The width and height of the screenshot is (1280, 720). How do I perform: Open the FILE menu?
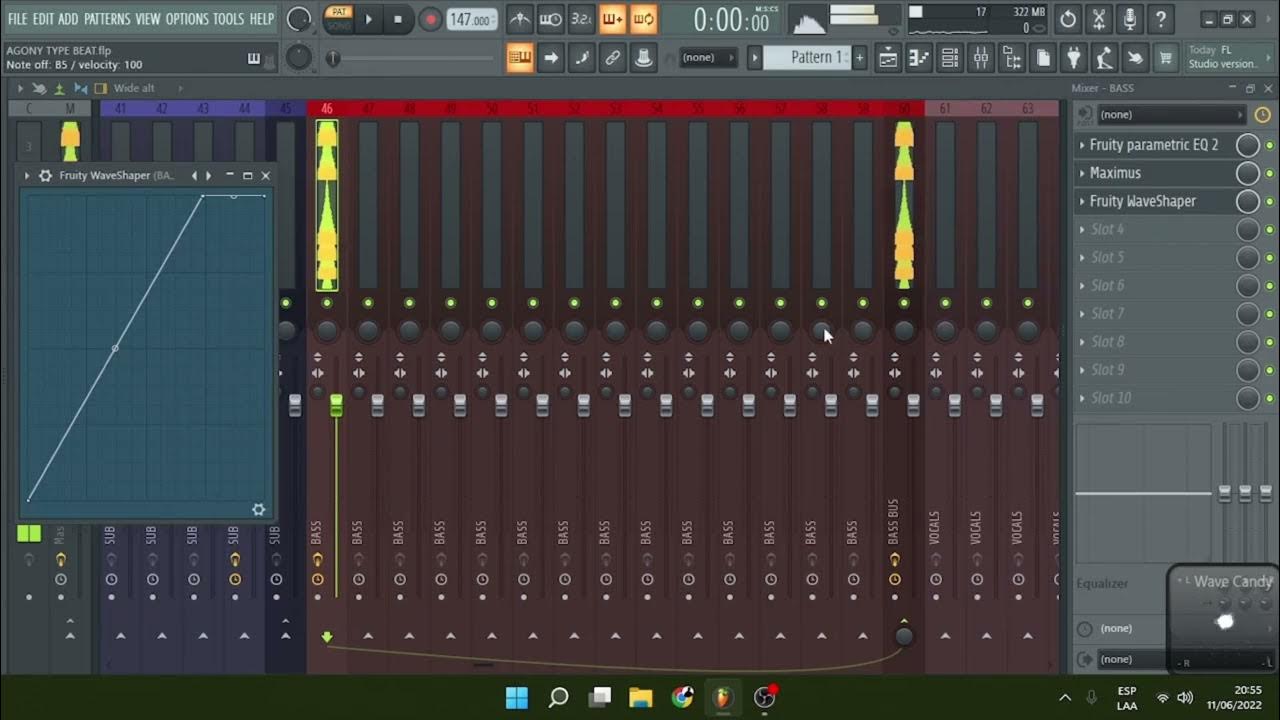point(17,19)
